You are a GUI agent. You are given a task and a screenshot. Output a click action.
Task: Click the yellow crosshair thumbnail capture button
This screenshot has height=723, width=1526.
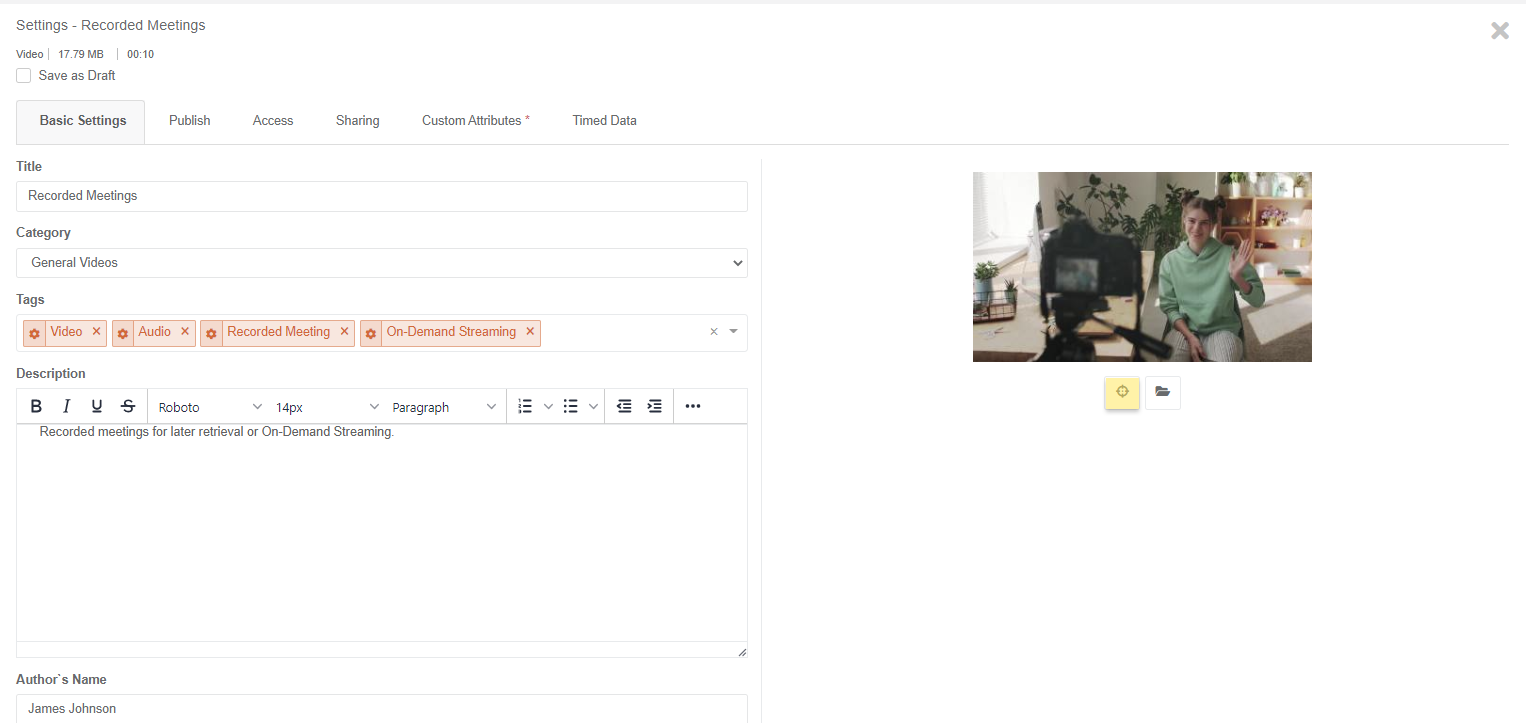pyautogui.click(x=1122, y=392)
